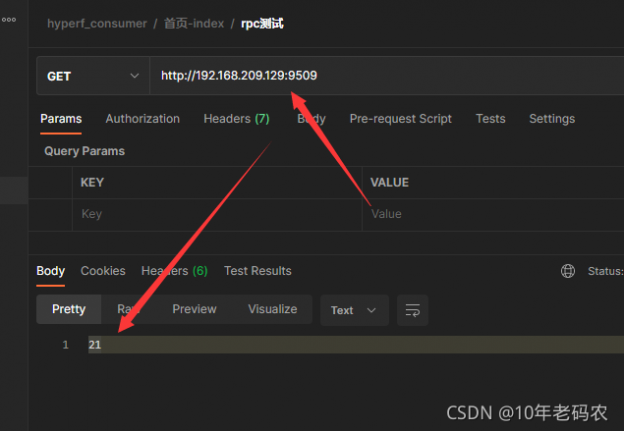
Task: View the Test Results tab
Action: [257, 271]
